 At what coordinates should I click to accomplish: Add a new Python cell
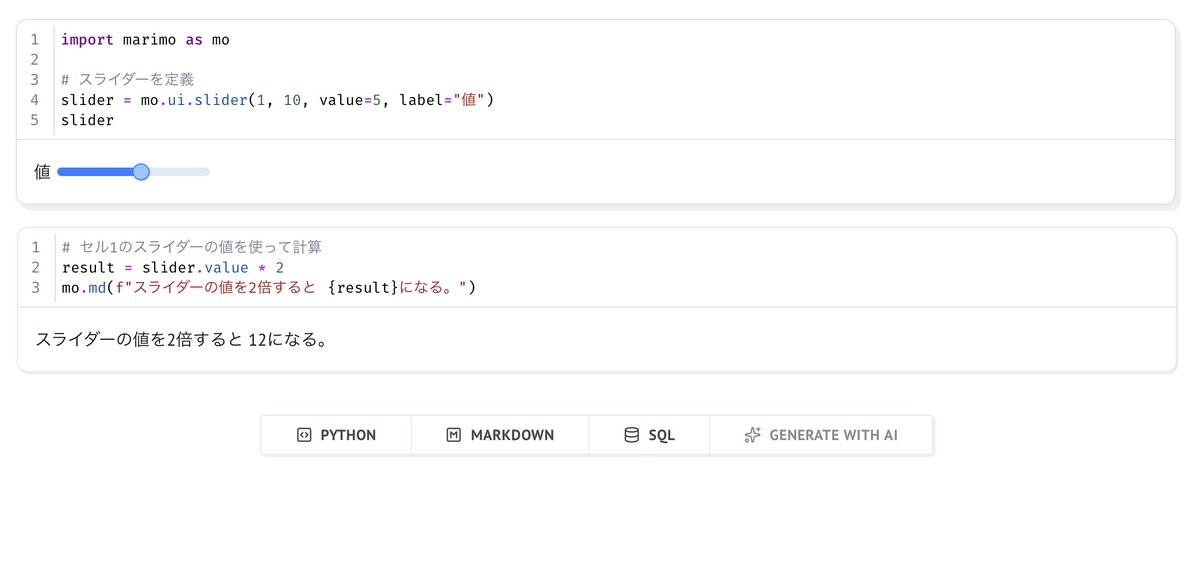click(336, 435)
